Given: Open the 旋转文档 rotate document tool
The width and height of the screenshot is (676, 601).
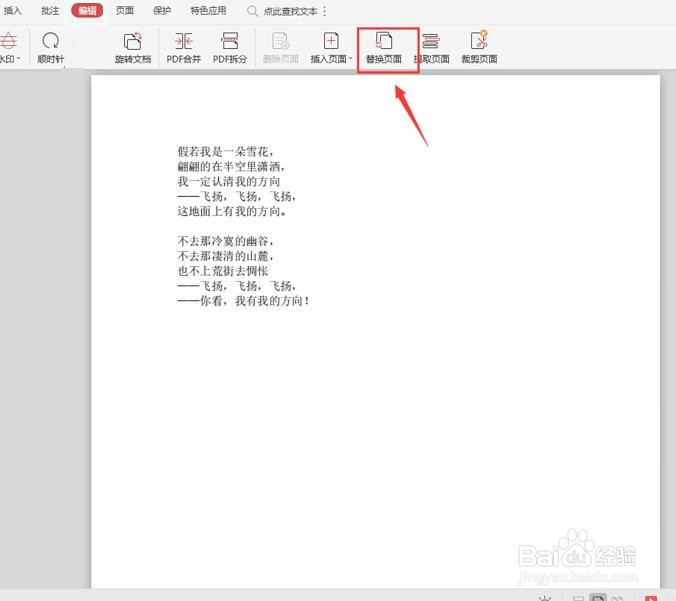Looking at the screenshot, I should (x=133, y=48).
